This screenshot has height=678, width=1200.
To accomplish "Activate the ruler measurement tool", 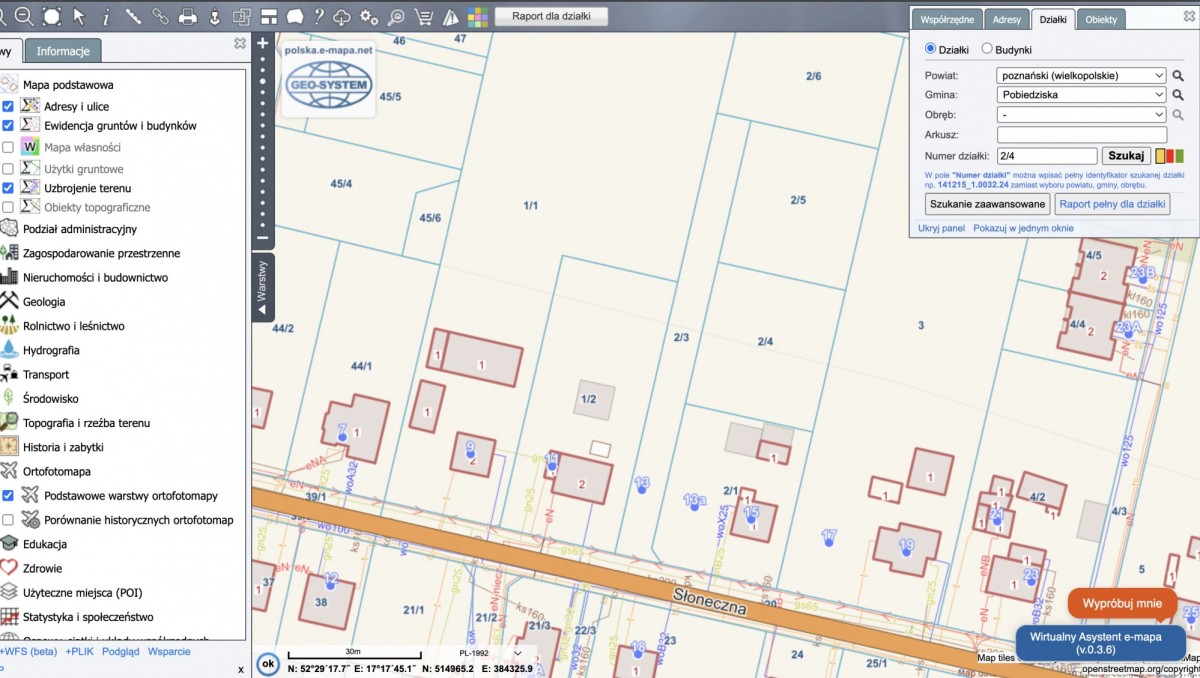I will tap(133, 16).
